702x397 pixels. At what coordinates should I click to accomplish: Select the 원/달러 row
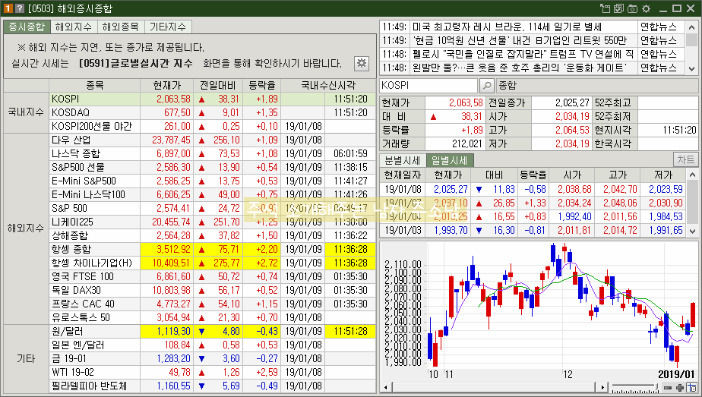click(213, 332)
